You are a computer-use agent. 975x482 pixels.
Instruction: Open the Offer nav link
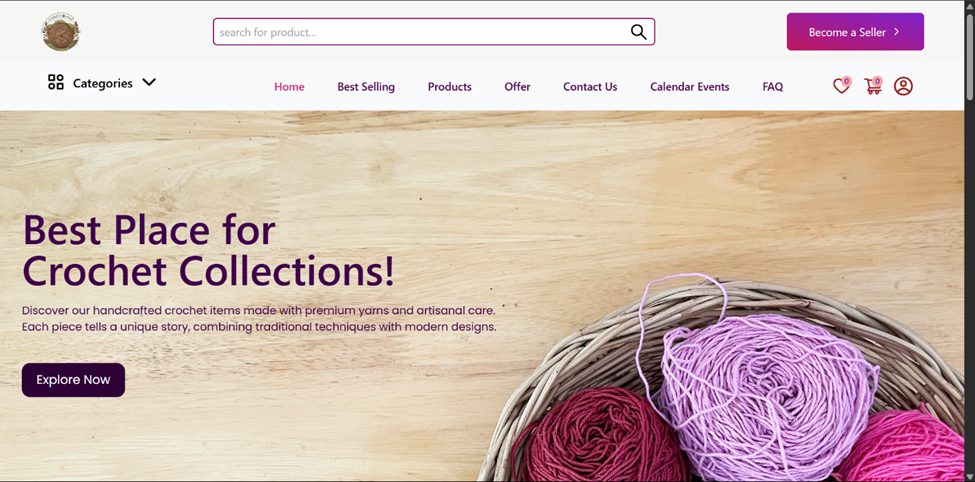[517, 87]
